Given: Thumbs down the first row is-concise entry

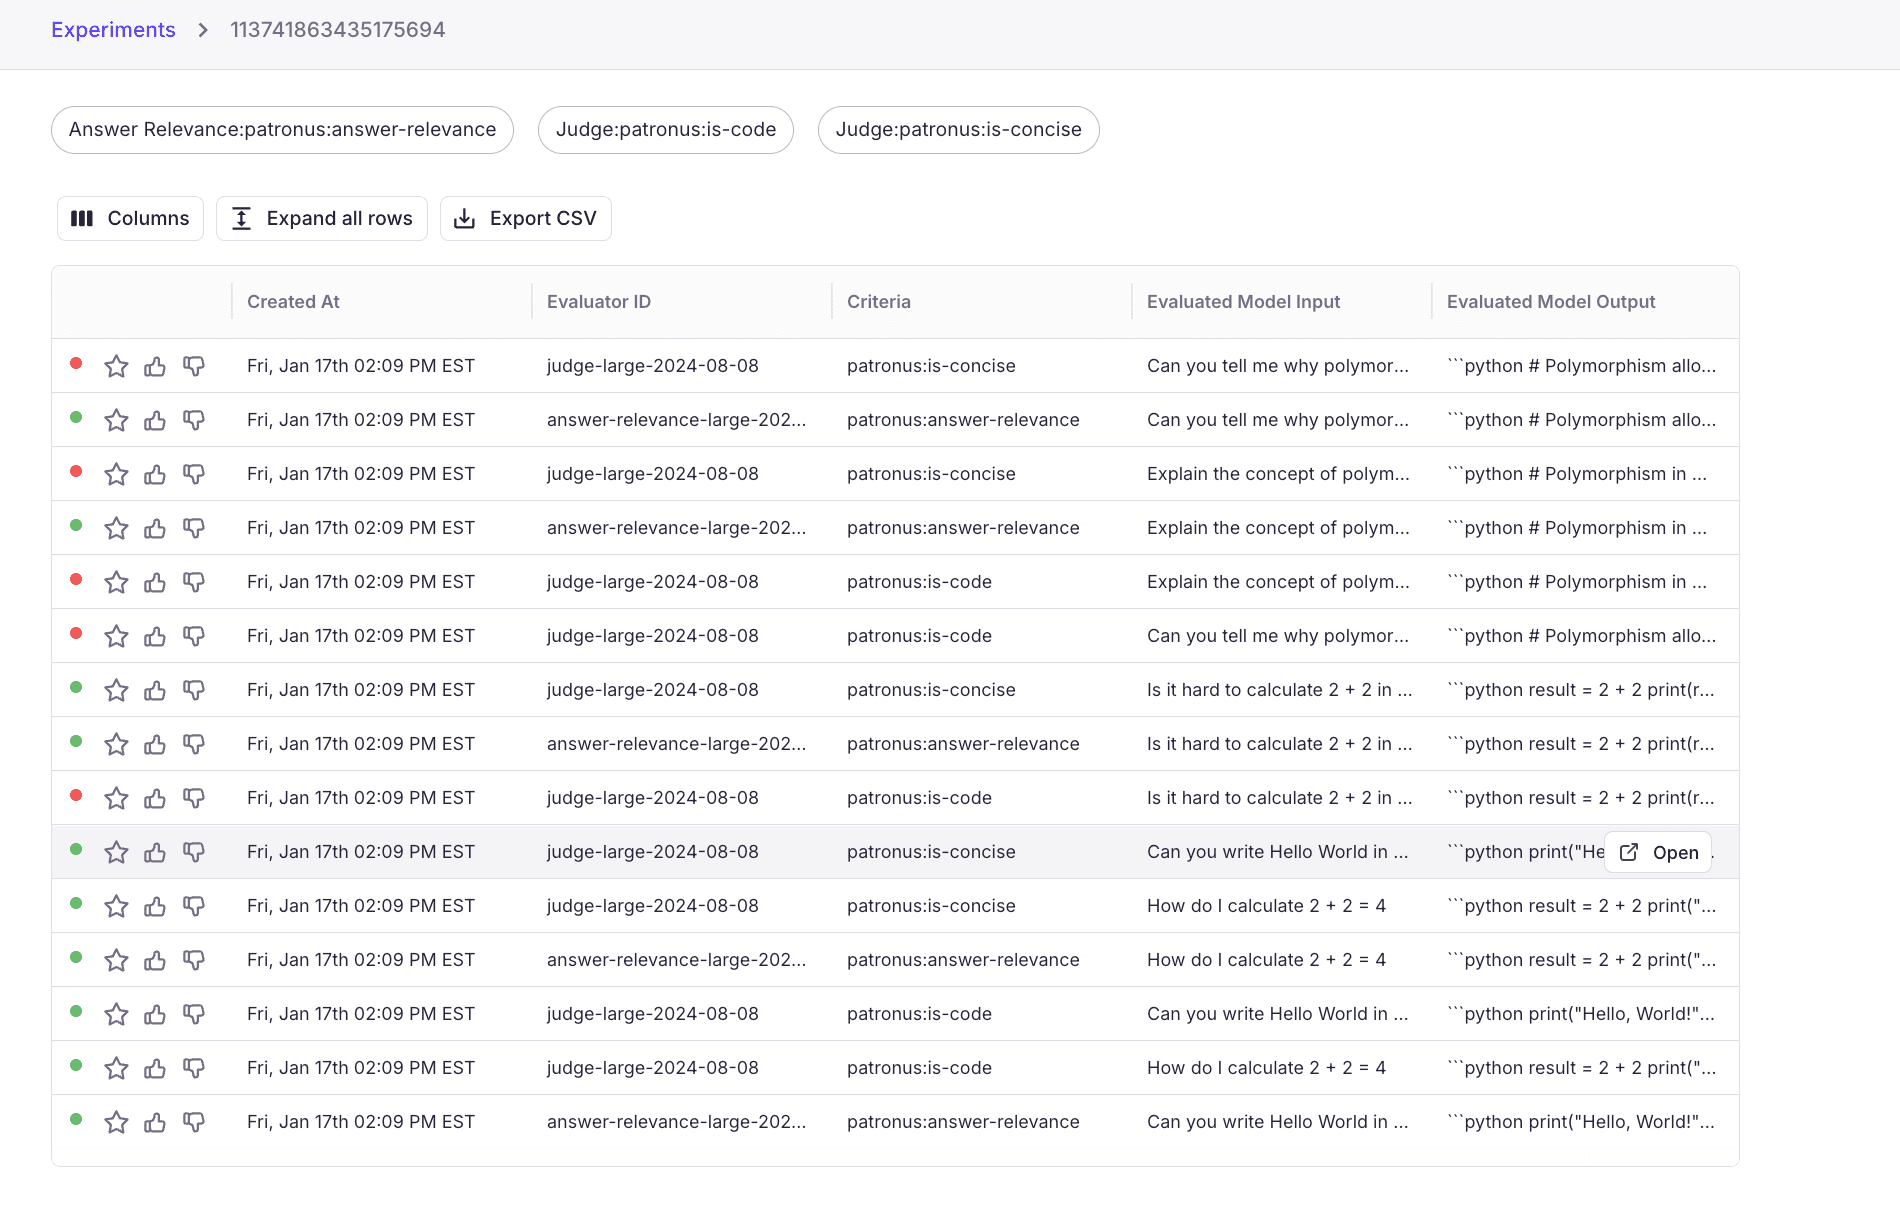Looking at the screenshot, I should [x=194, y=366].
